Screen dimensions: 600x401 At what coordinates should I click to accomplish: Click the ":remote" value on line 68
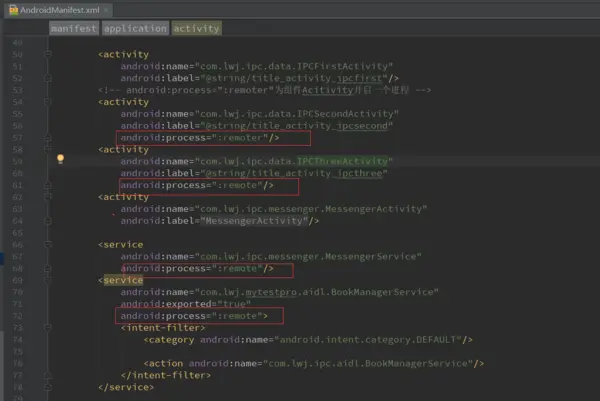point(237,268)
